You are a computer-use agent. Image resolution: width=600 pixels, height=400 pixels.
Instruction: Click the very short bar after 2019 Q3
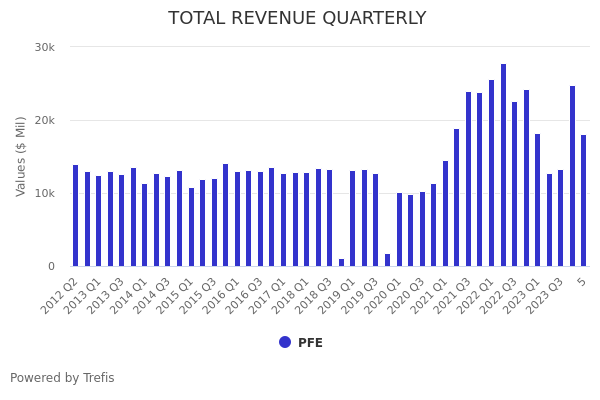point(387,260)
